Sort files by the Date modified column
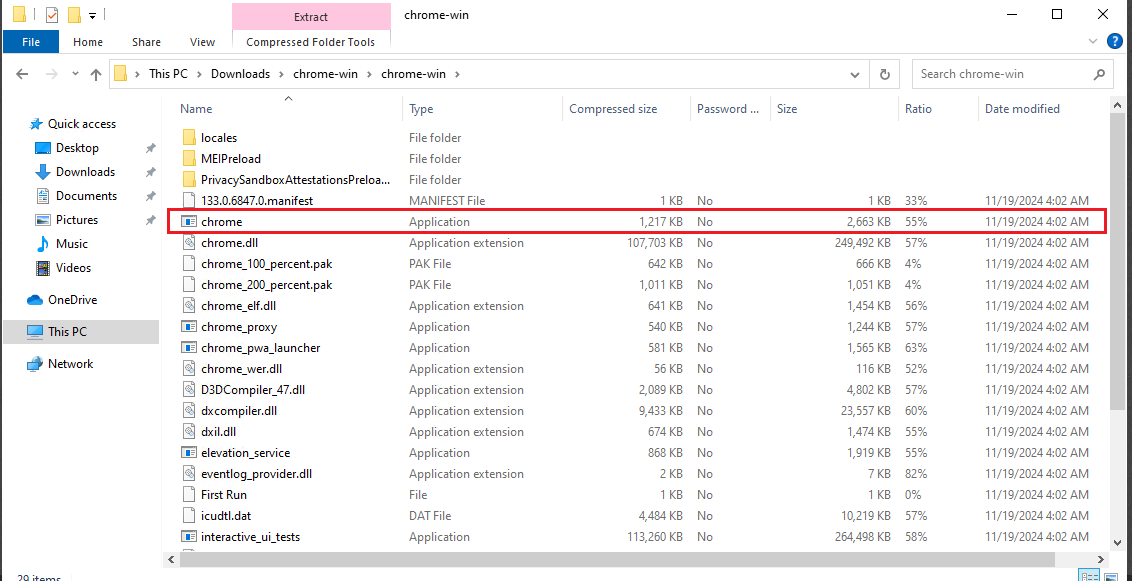 tap(1022, 108)
